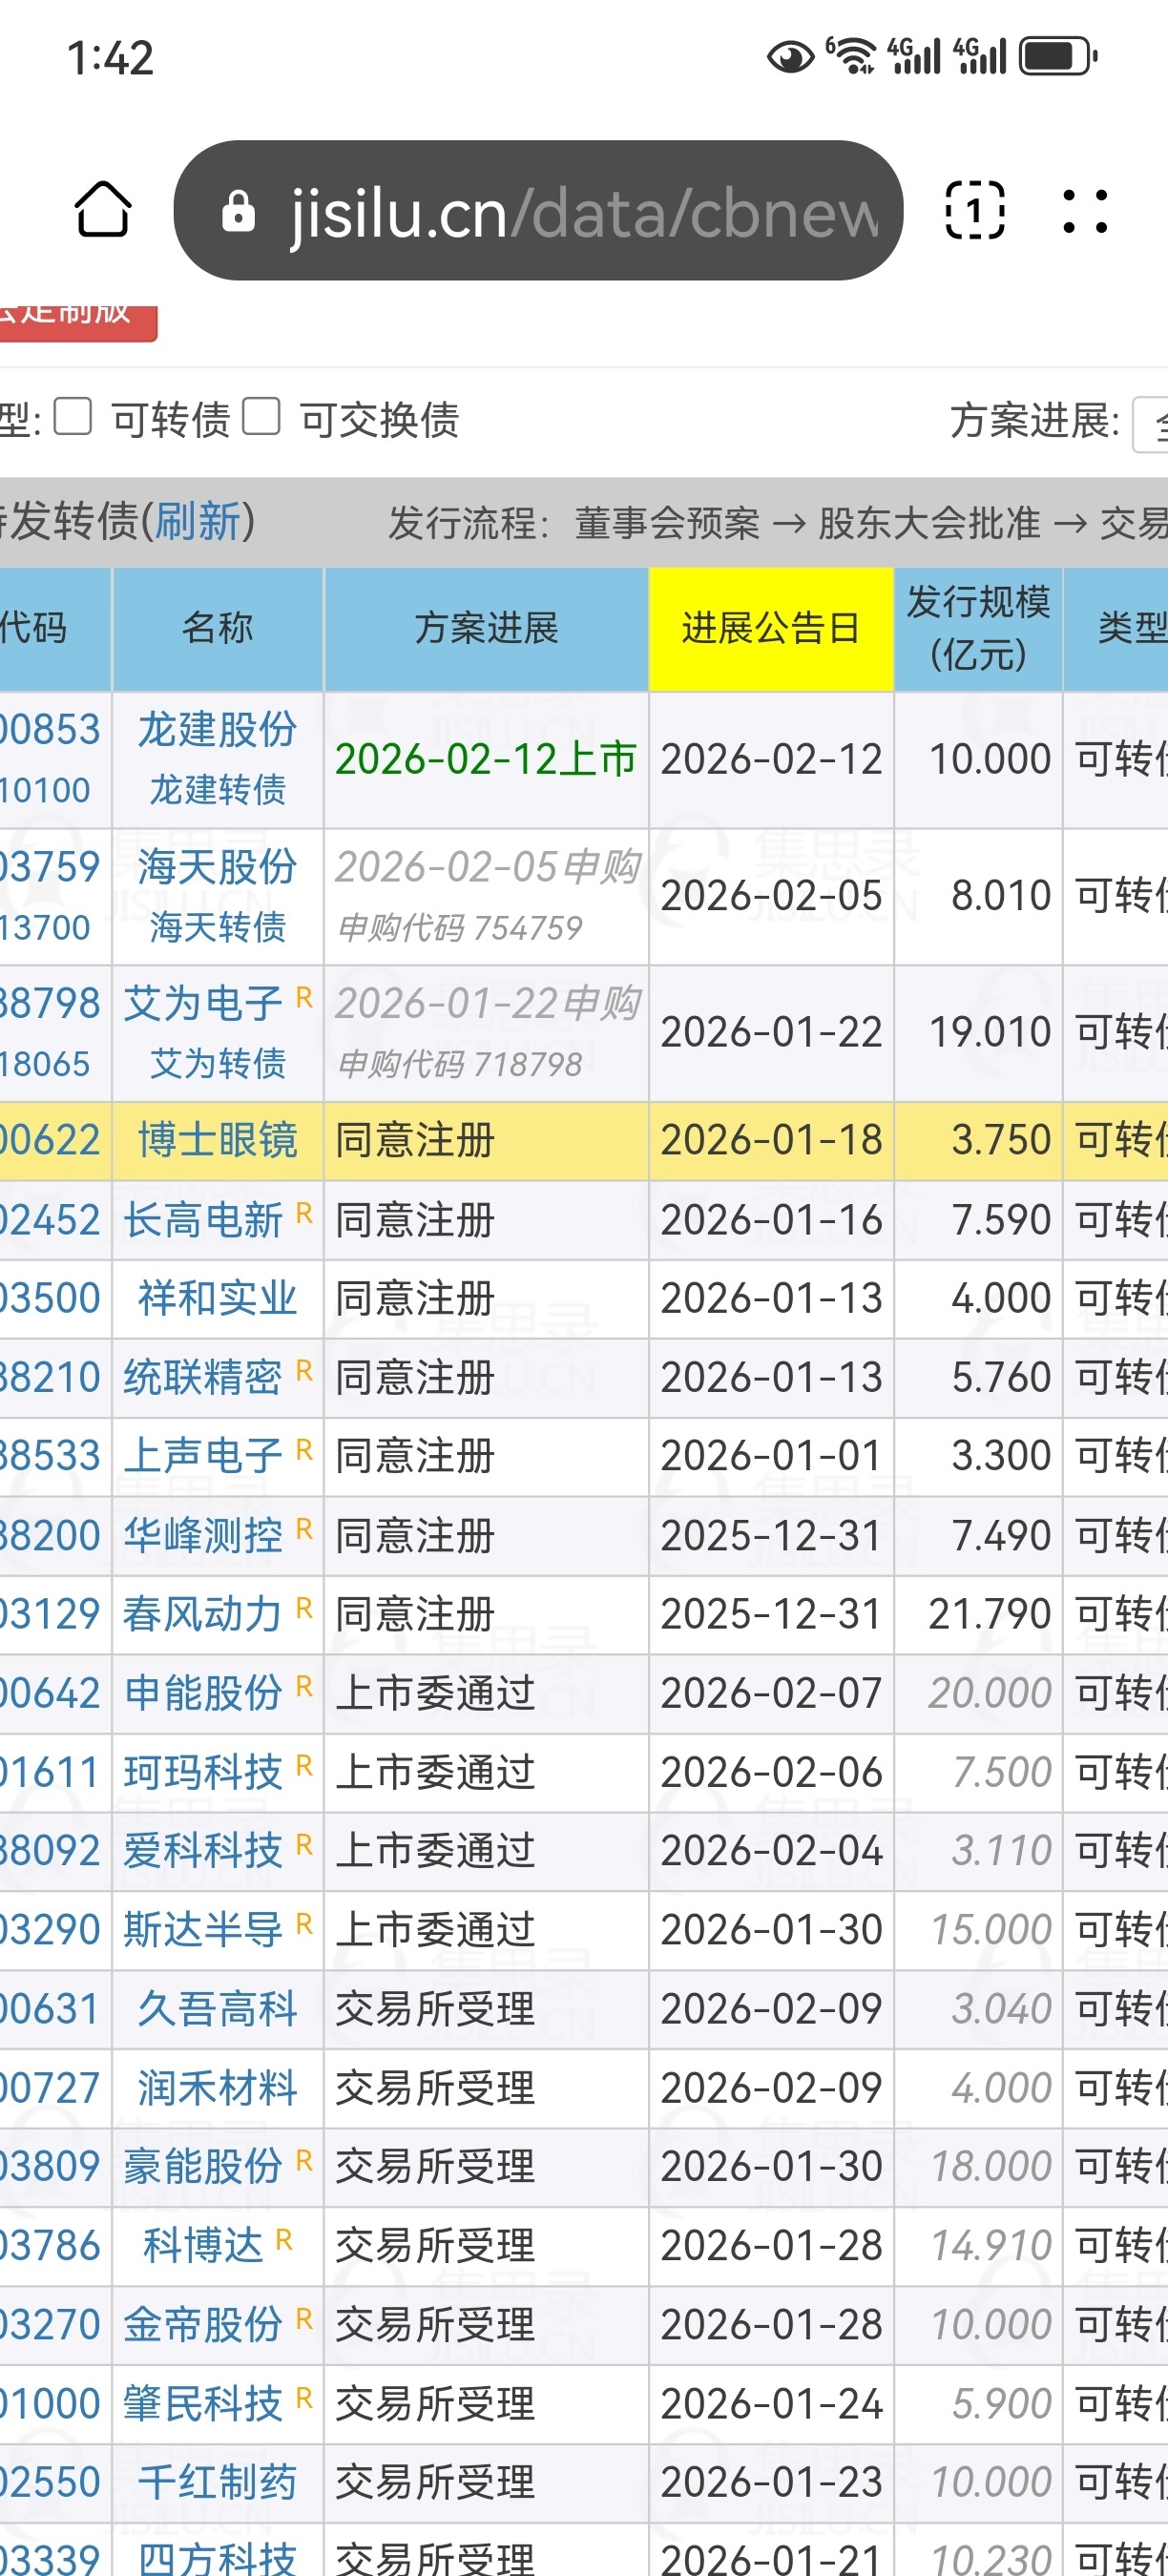
Task: Open 艾为转债 bond link
Action: [x=217, y=1064]
